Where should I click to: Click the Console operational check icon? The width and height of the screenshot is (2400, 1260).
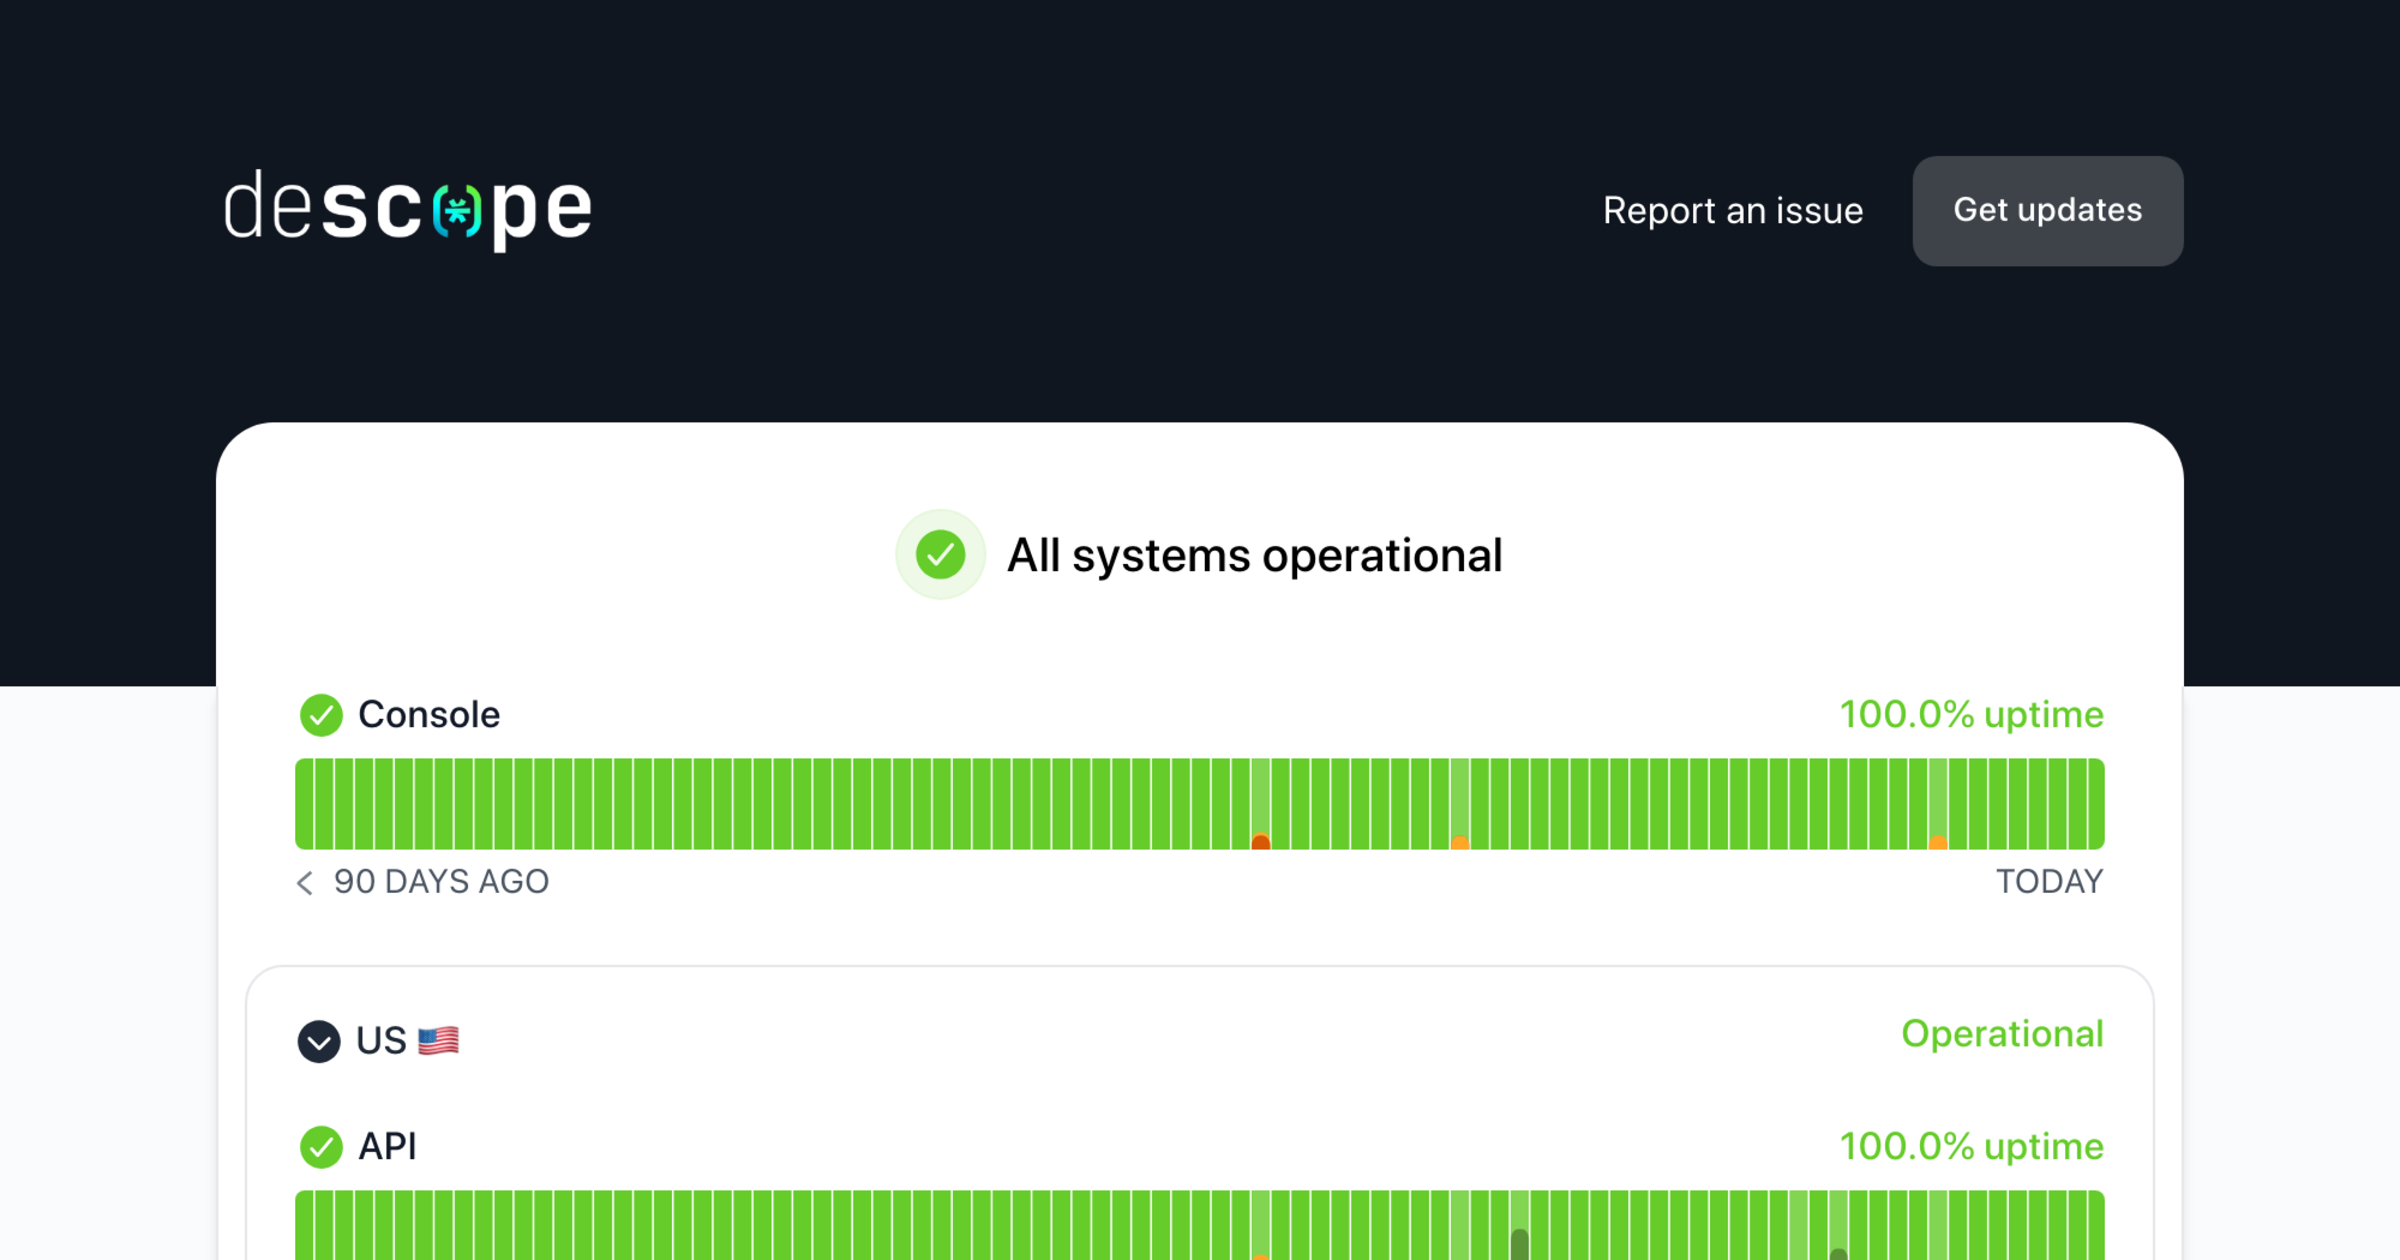[321, 715]
